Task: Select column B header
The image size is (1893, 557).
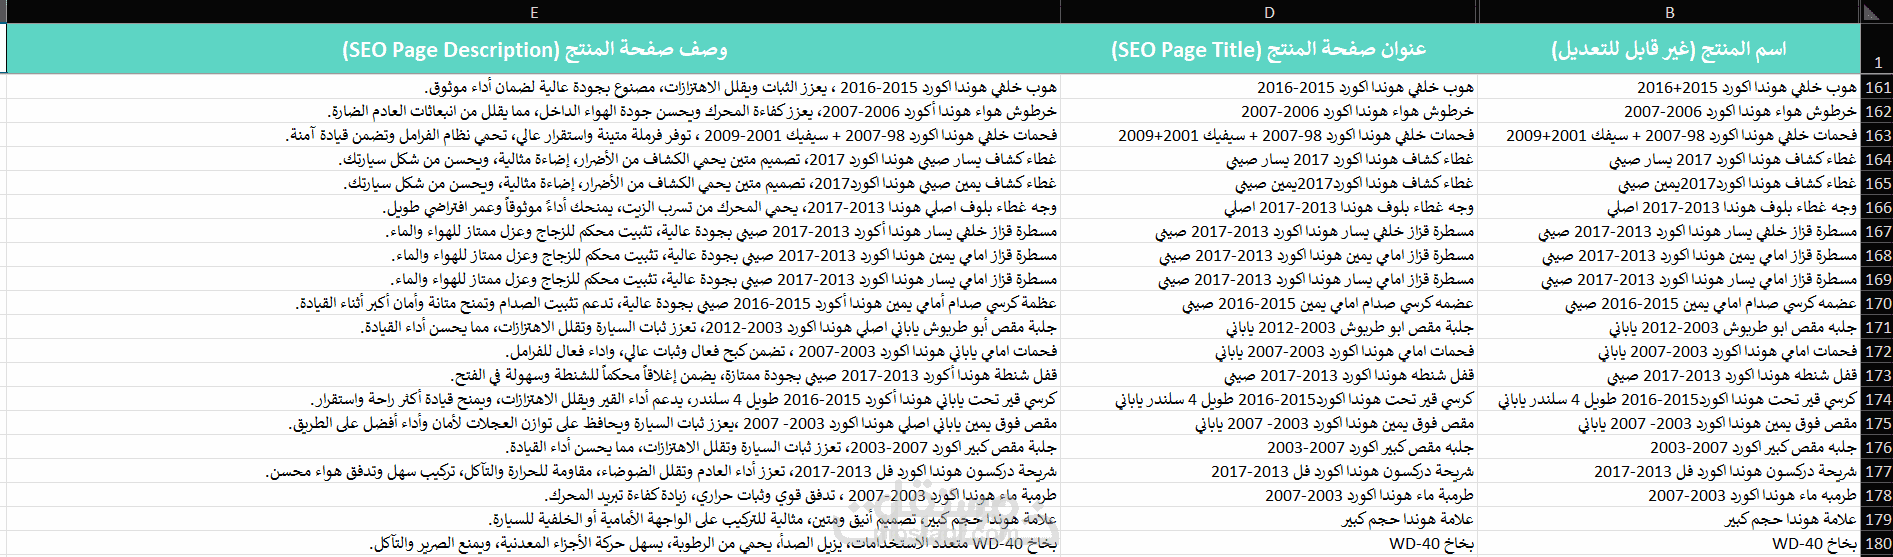Action: pos(1669,12)
